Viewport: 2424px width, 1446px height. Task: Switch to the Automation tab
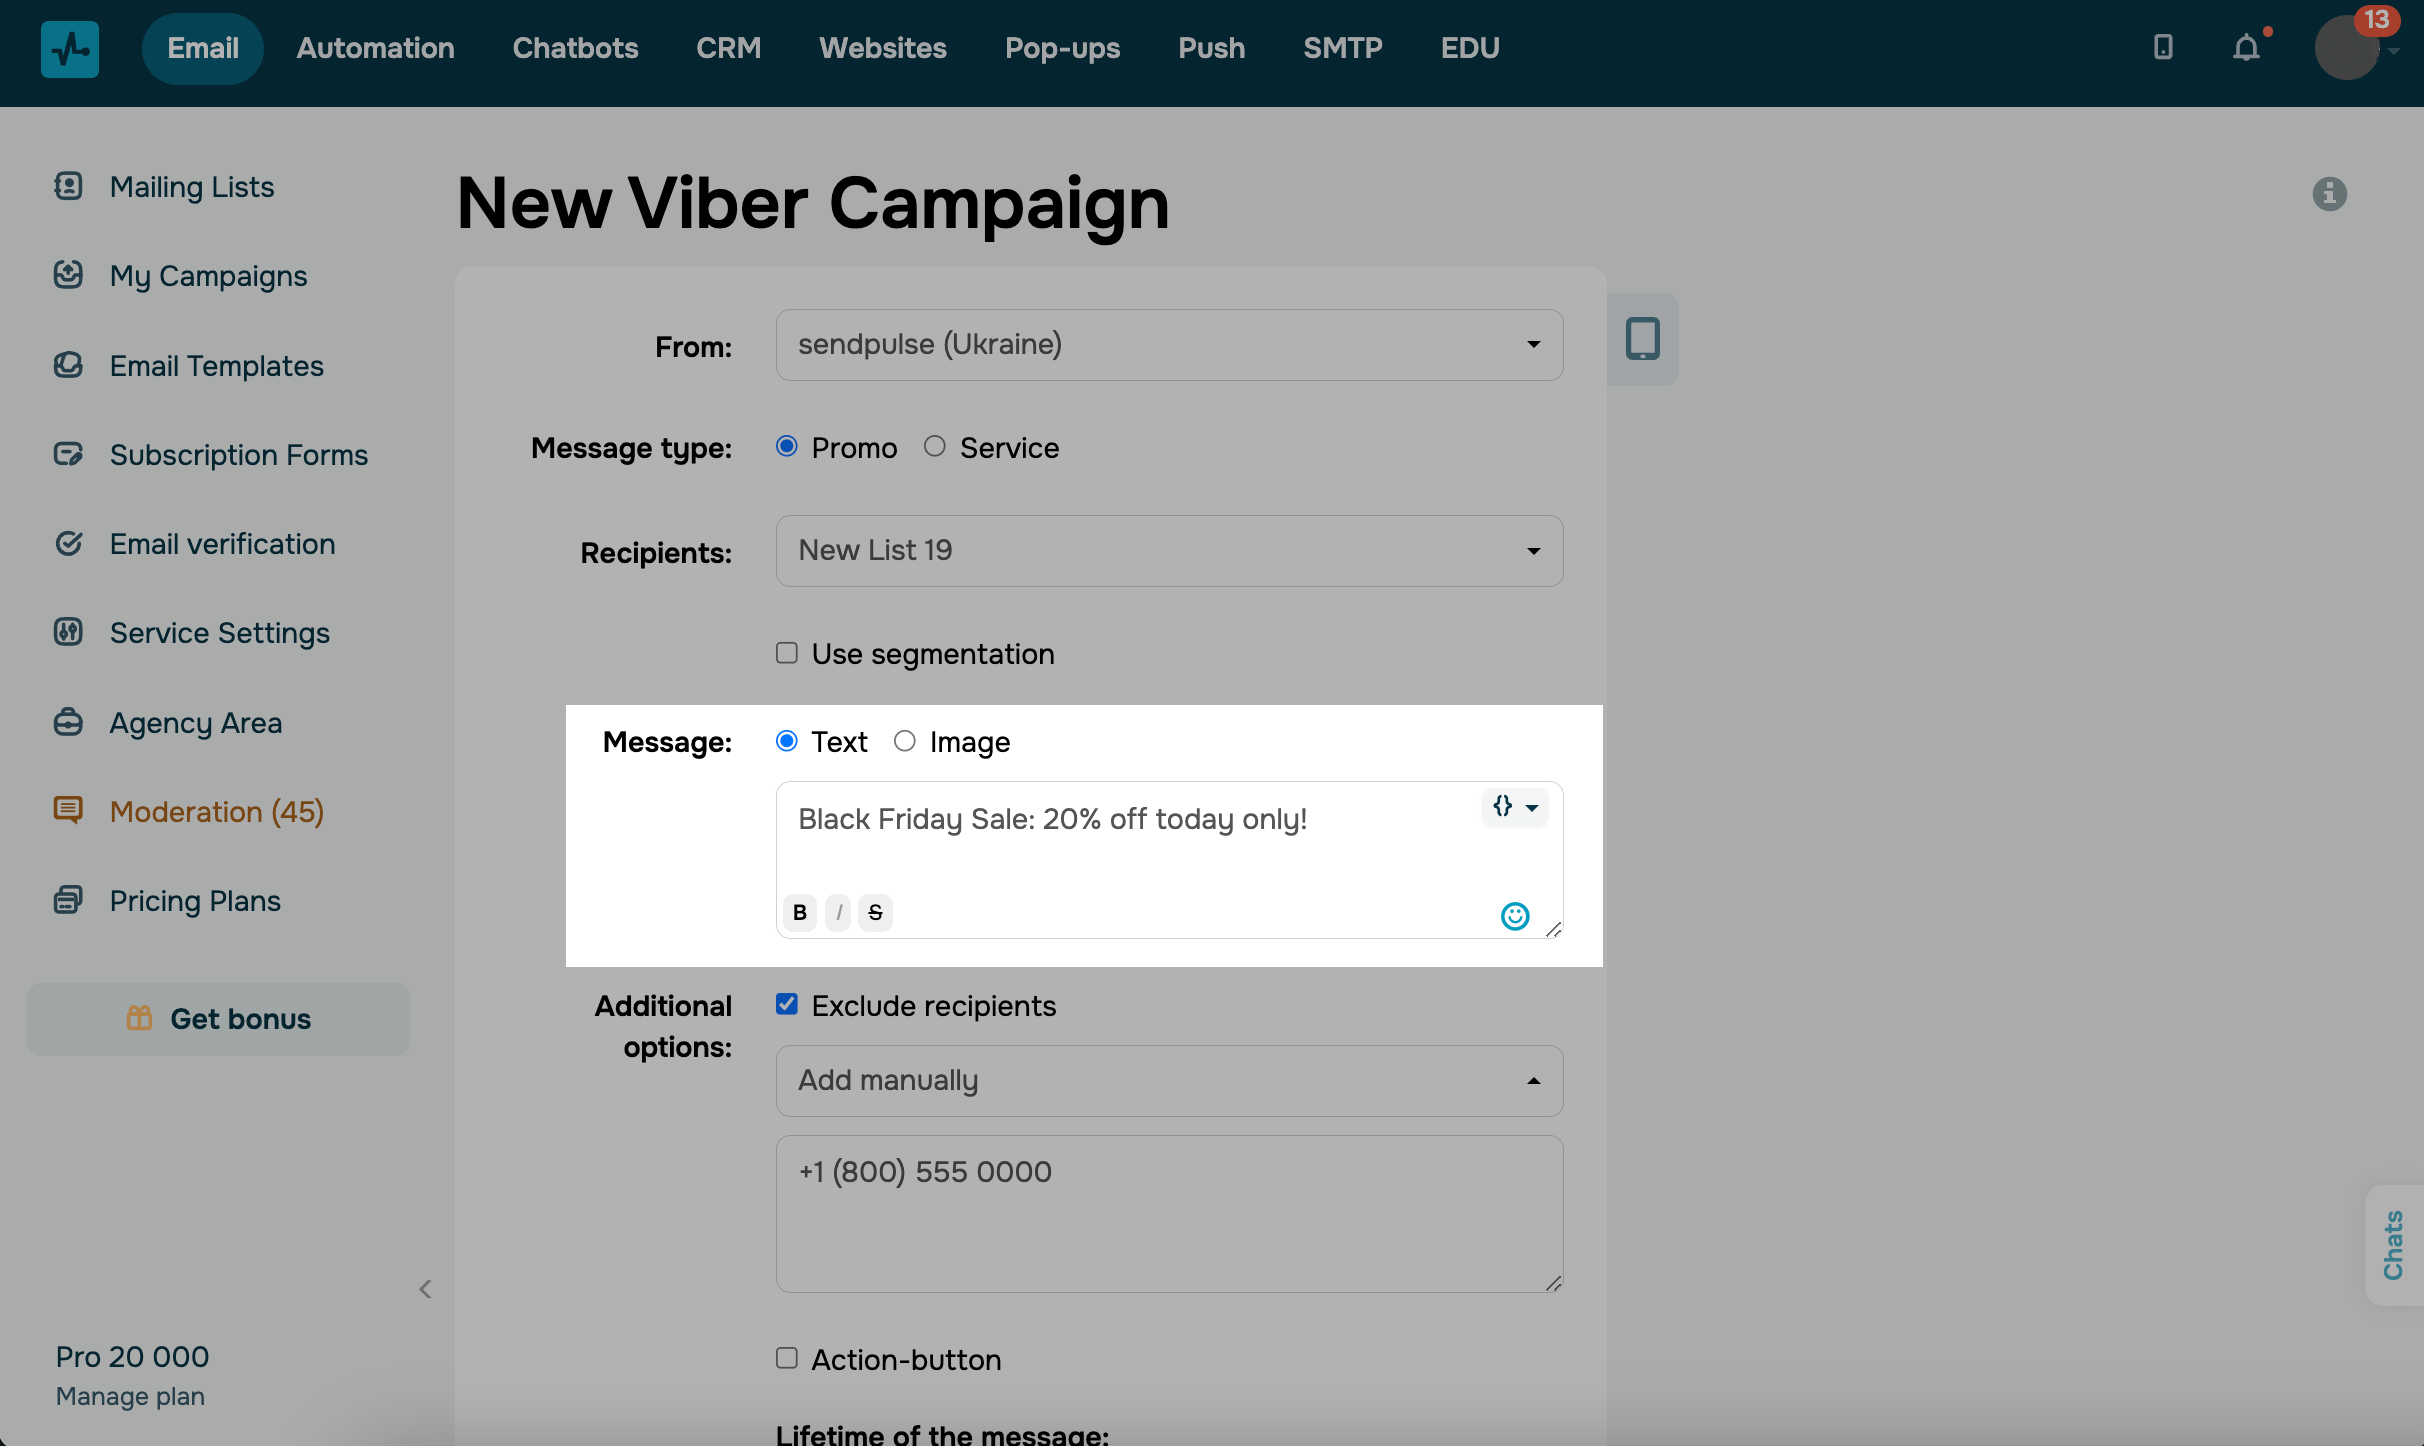click(375, 47)
